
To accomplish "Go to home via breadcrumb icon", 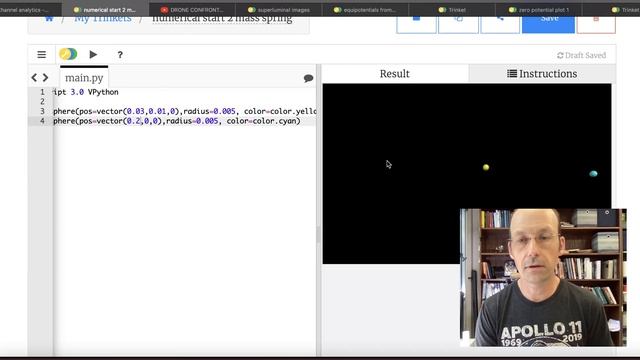I will tap(49, 19).
